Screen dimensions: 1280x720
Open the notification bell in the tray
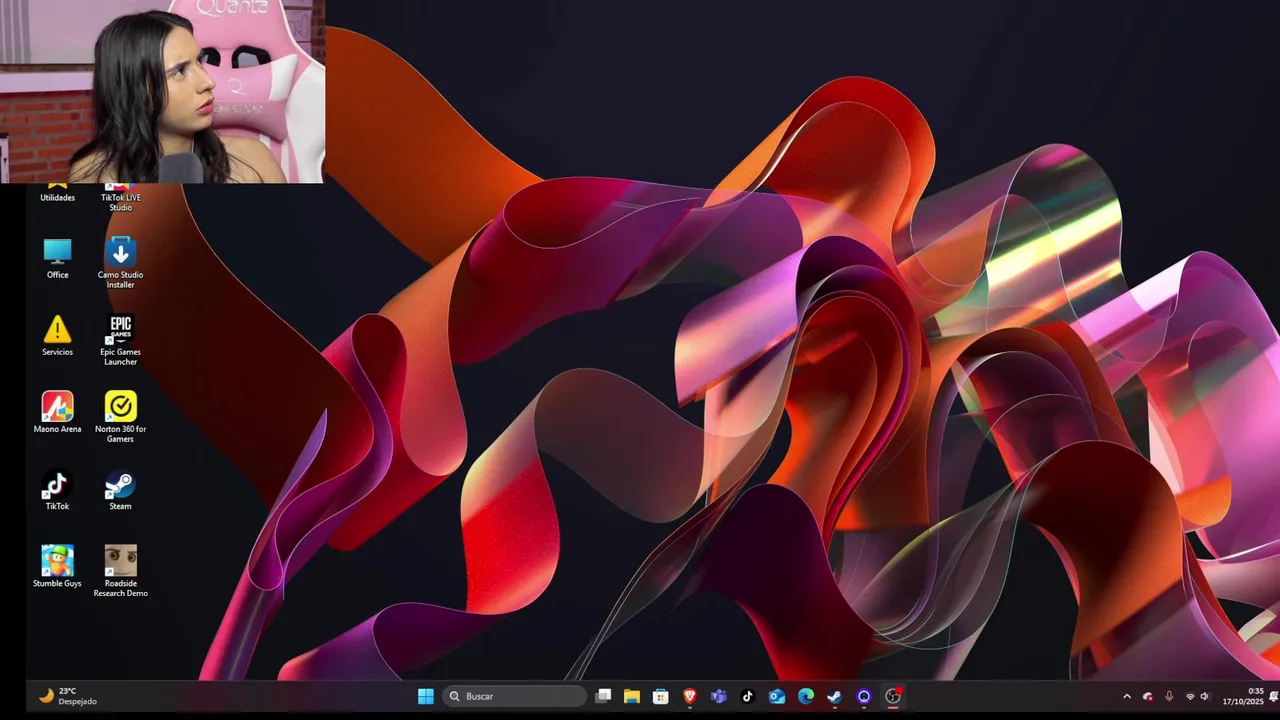[1274, 696]
